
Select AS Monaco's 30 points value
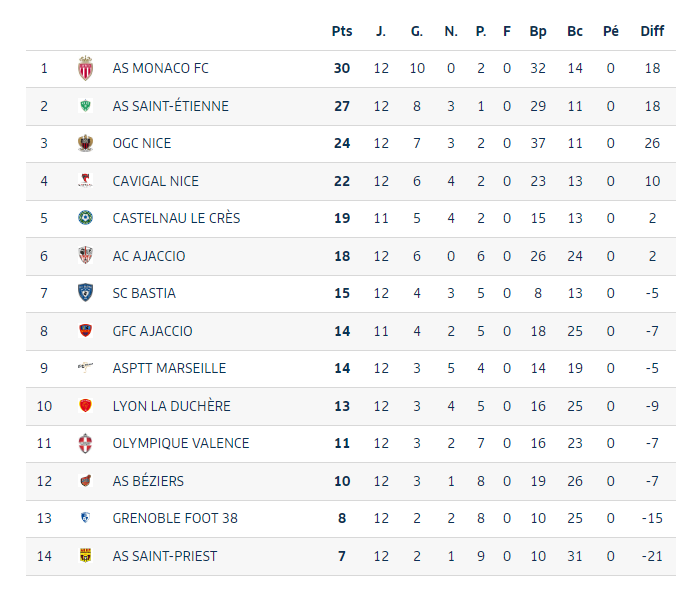(342, 68)
